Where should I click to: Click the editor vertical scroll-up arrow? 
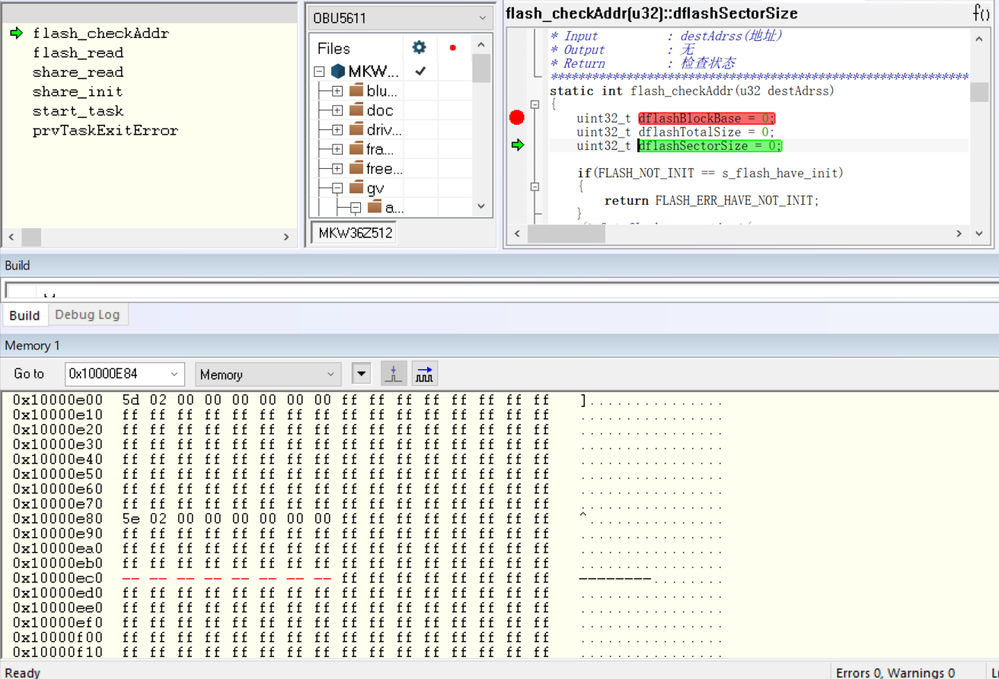tap(979, 39)
